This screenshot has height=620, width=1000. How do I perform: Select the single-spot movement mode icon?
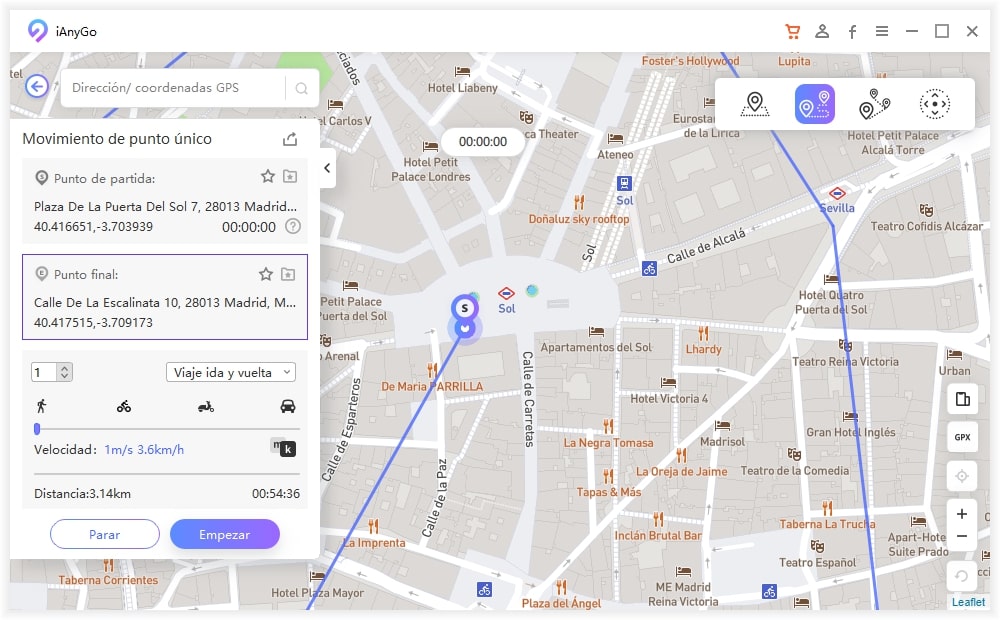click(814, 104)
